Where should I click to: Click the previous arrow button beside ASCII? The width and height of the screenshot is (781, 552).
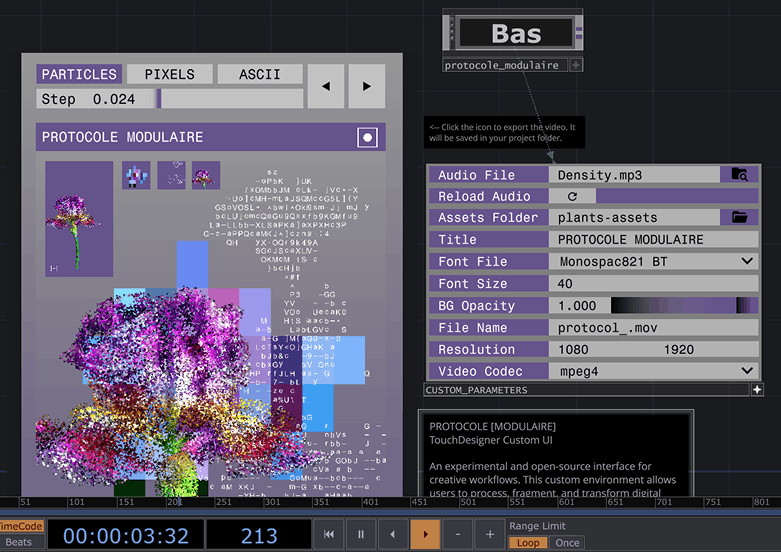point(326,86)
